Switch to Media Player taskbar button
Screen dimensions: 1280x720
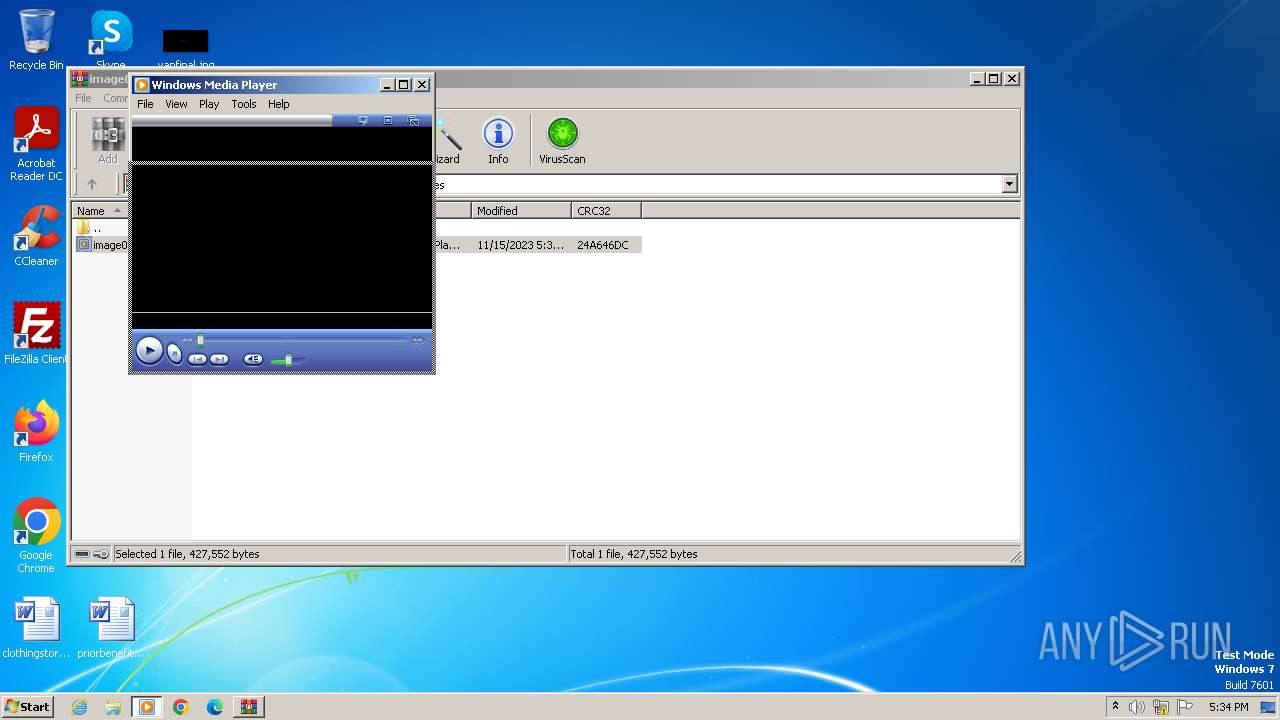coord(146,707)
